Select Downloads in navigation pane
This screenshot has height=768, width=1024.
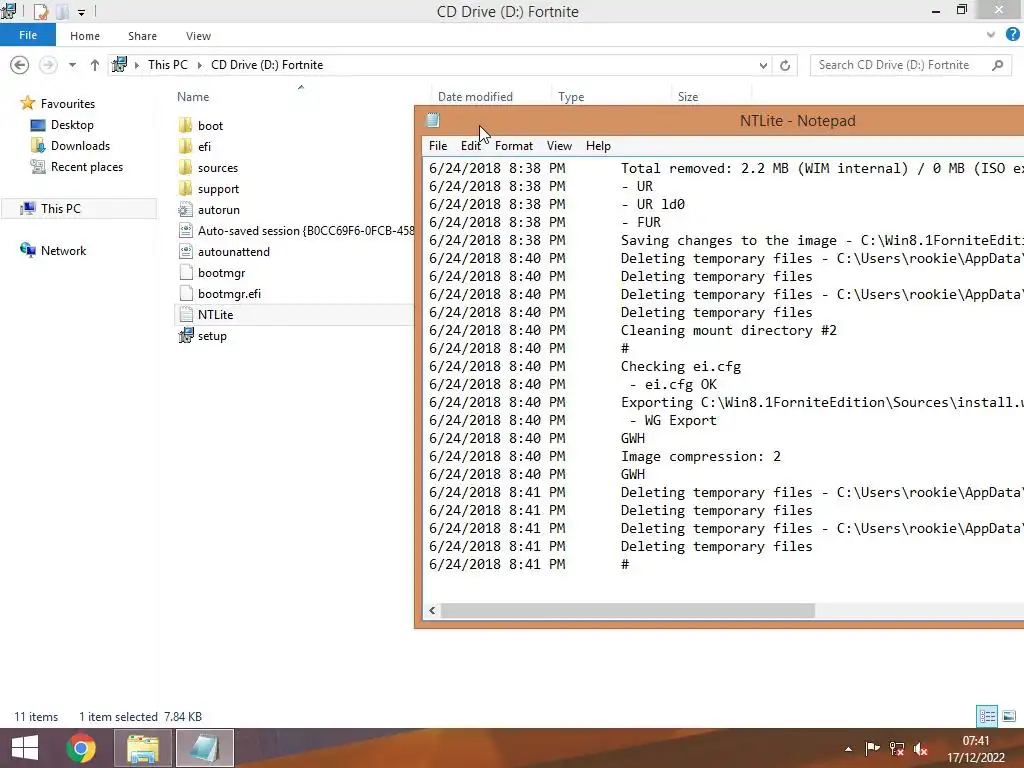pos(80,146)
